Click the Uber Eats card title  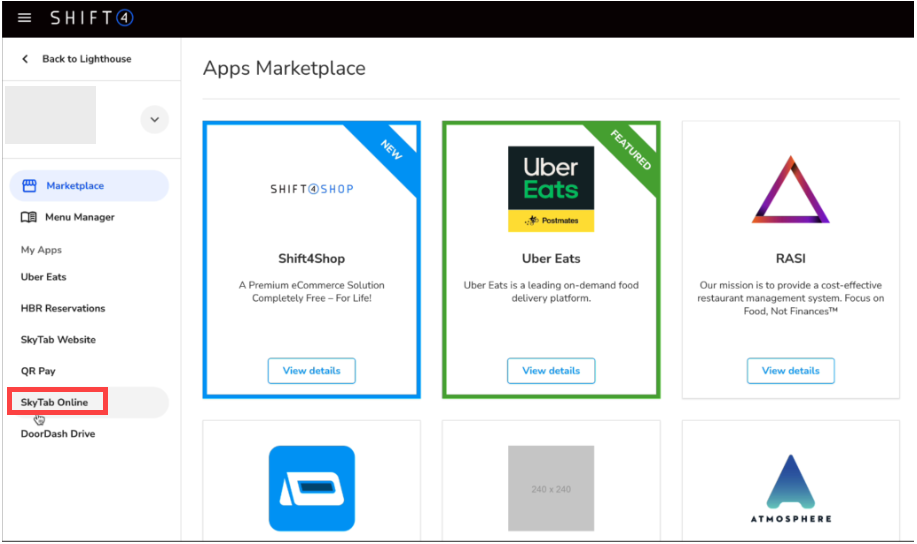pos(551,259)
